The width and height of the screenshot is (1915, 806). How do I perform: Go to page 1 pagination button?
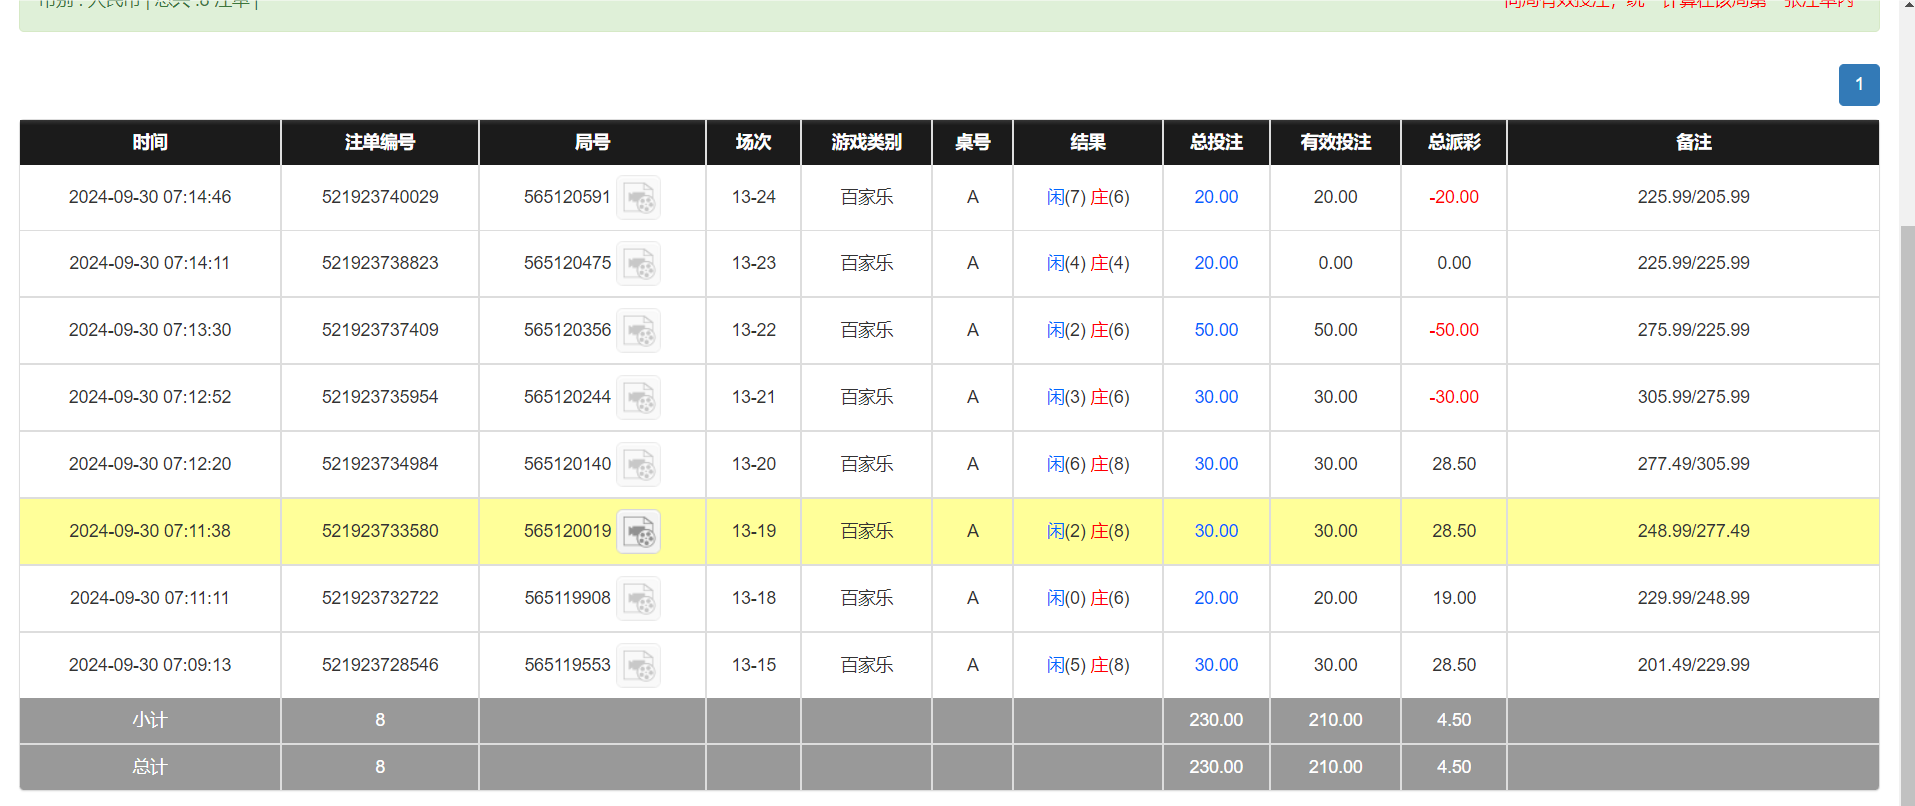[1858, 85]
